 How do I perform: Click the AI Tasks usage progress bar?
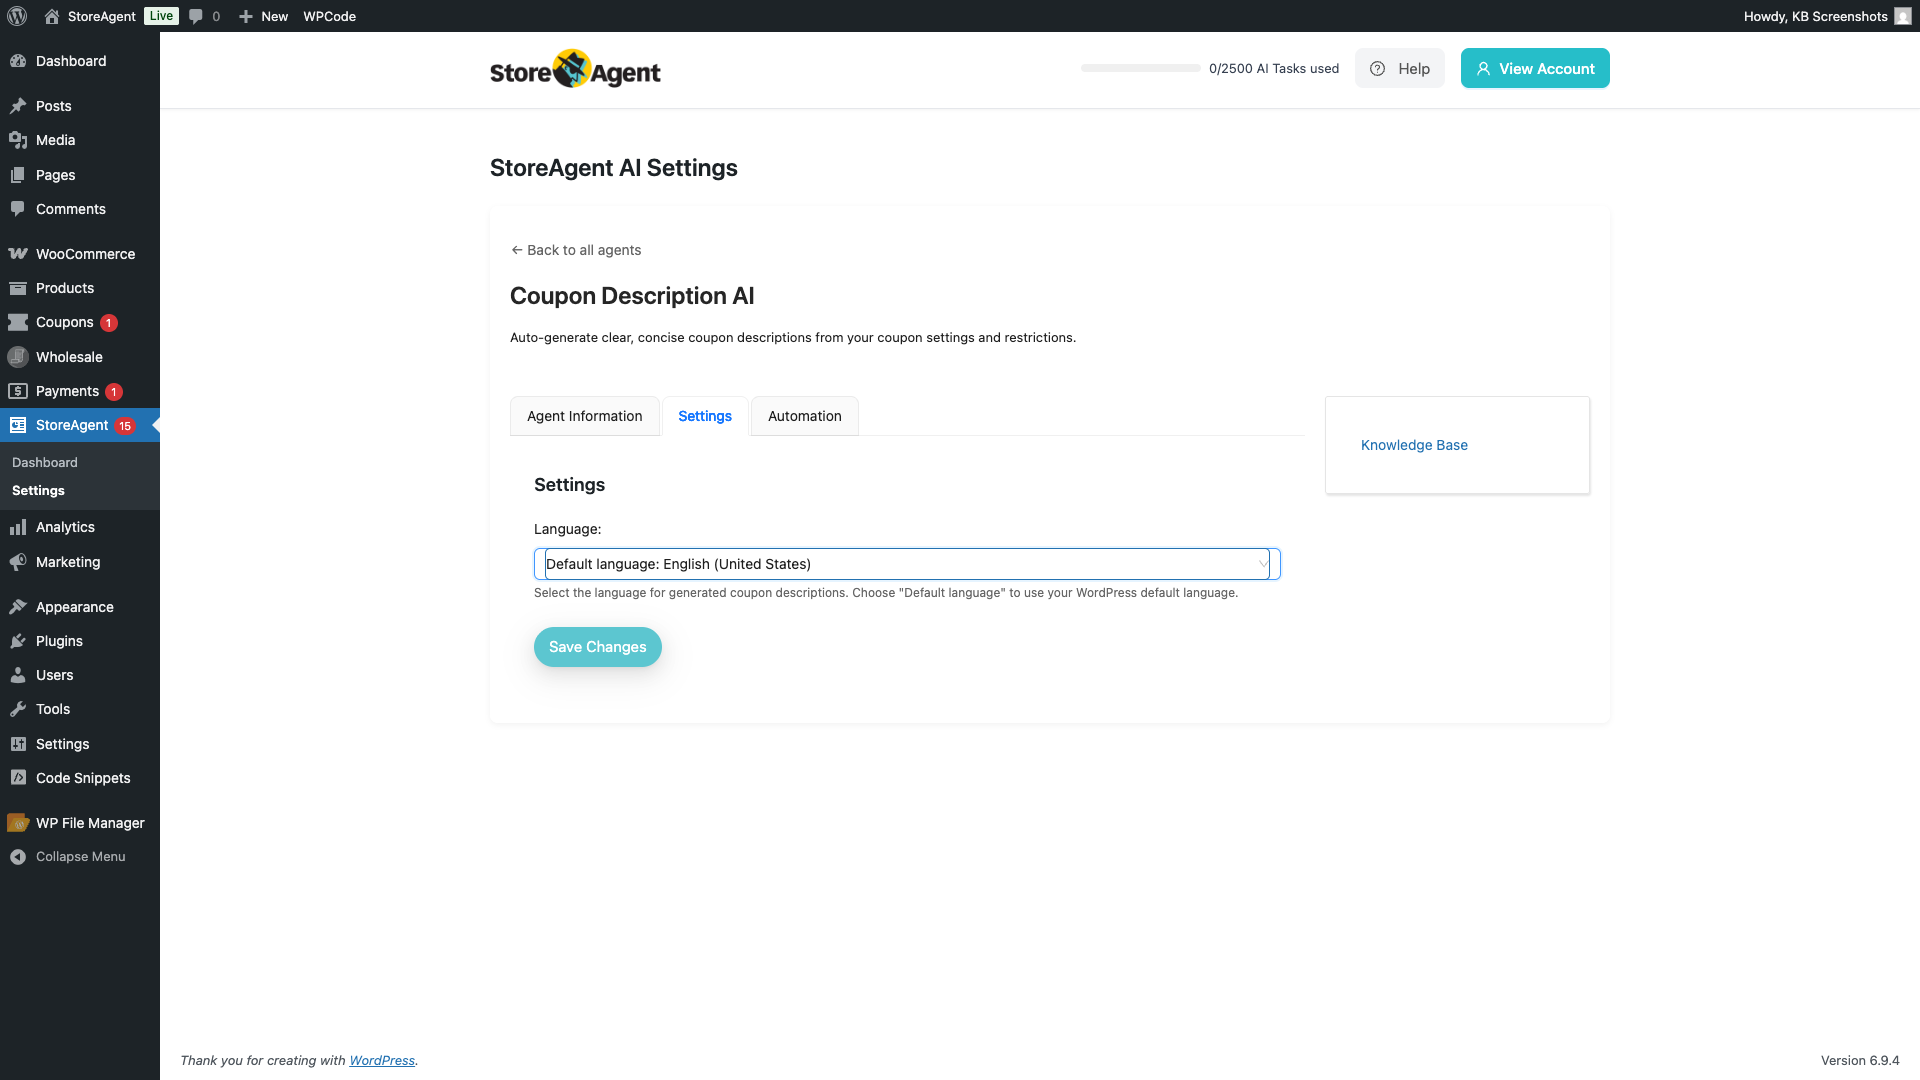click(x=1141, y=68)
